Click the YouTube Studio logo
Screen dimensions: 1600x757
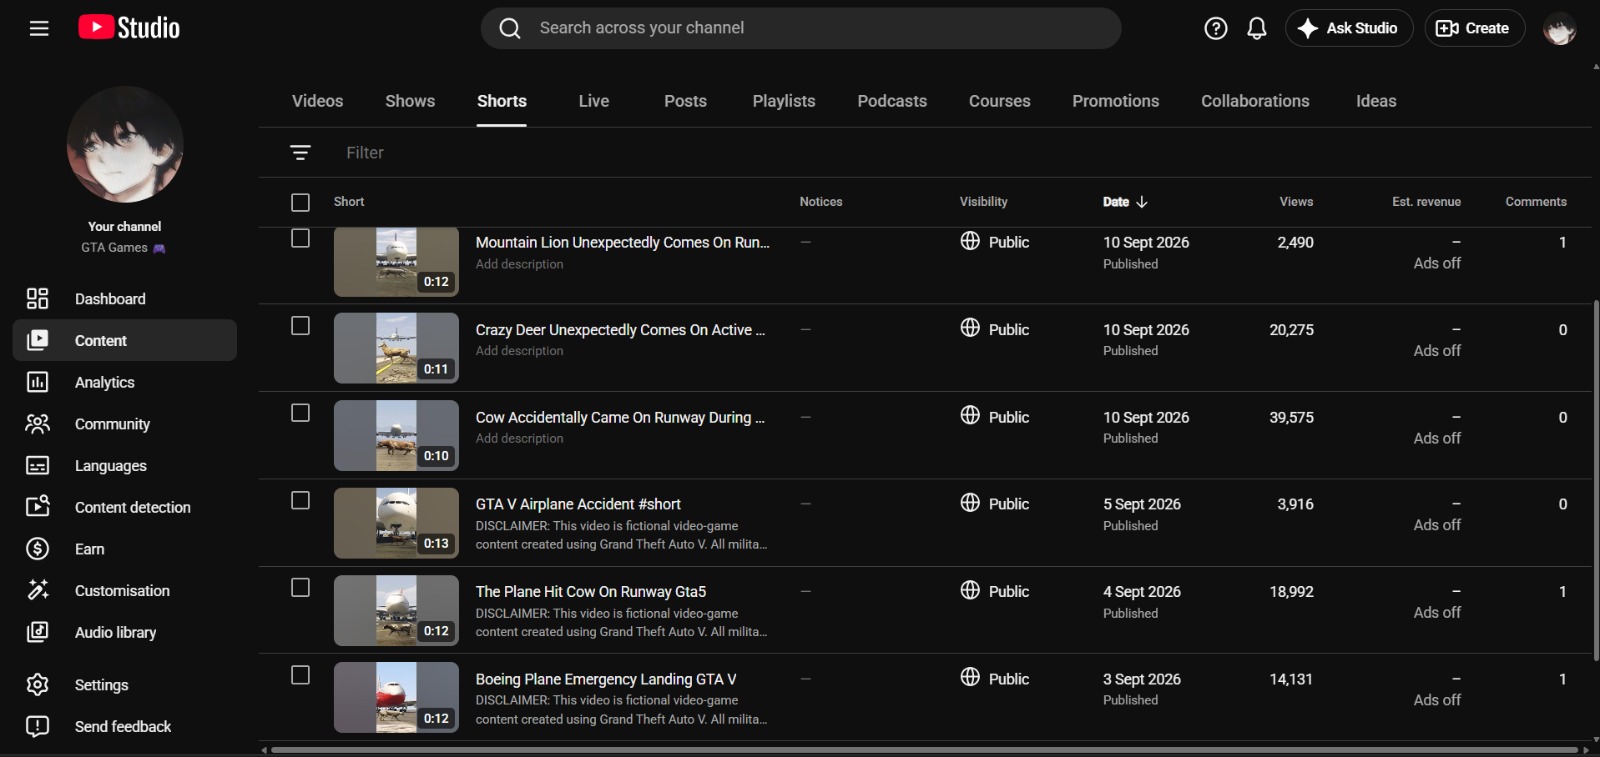pos(129,28)
